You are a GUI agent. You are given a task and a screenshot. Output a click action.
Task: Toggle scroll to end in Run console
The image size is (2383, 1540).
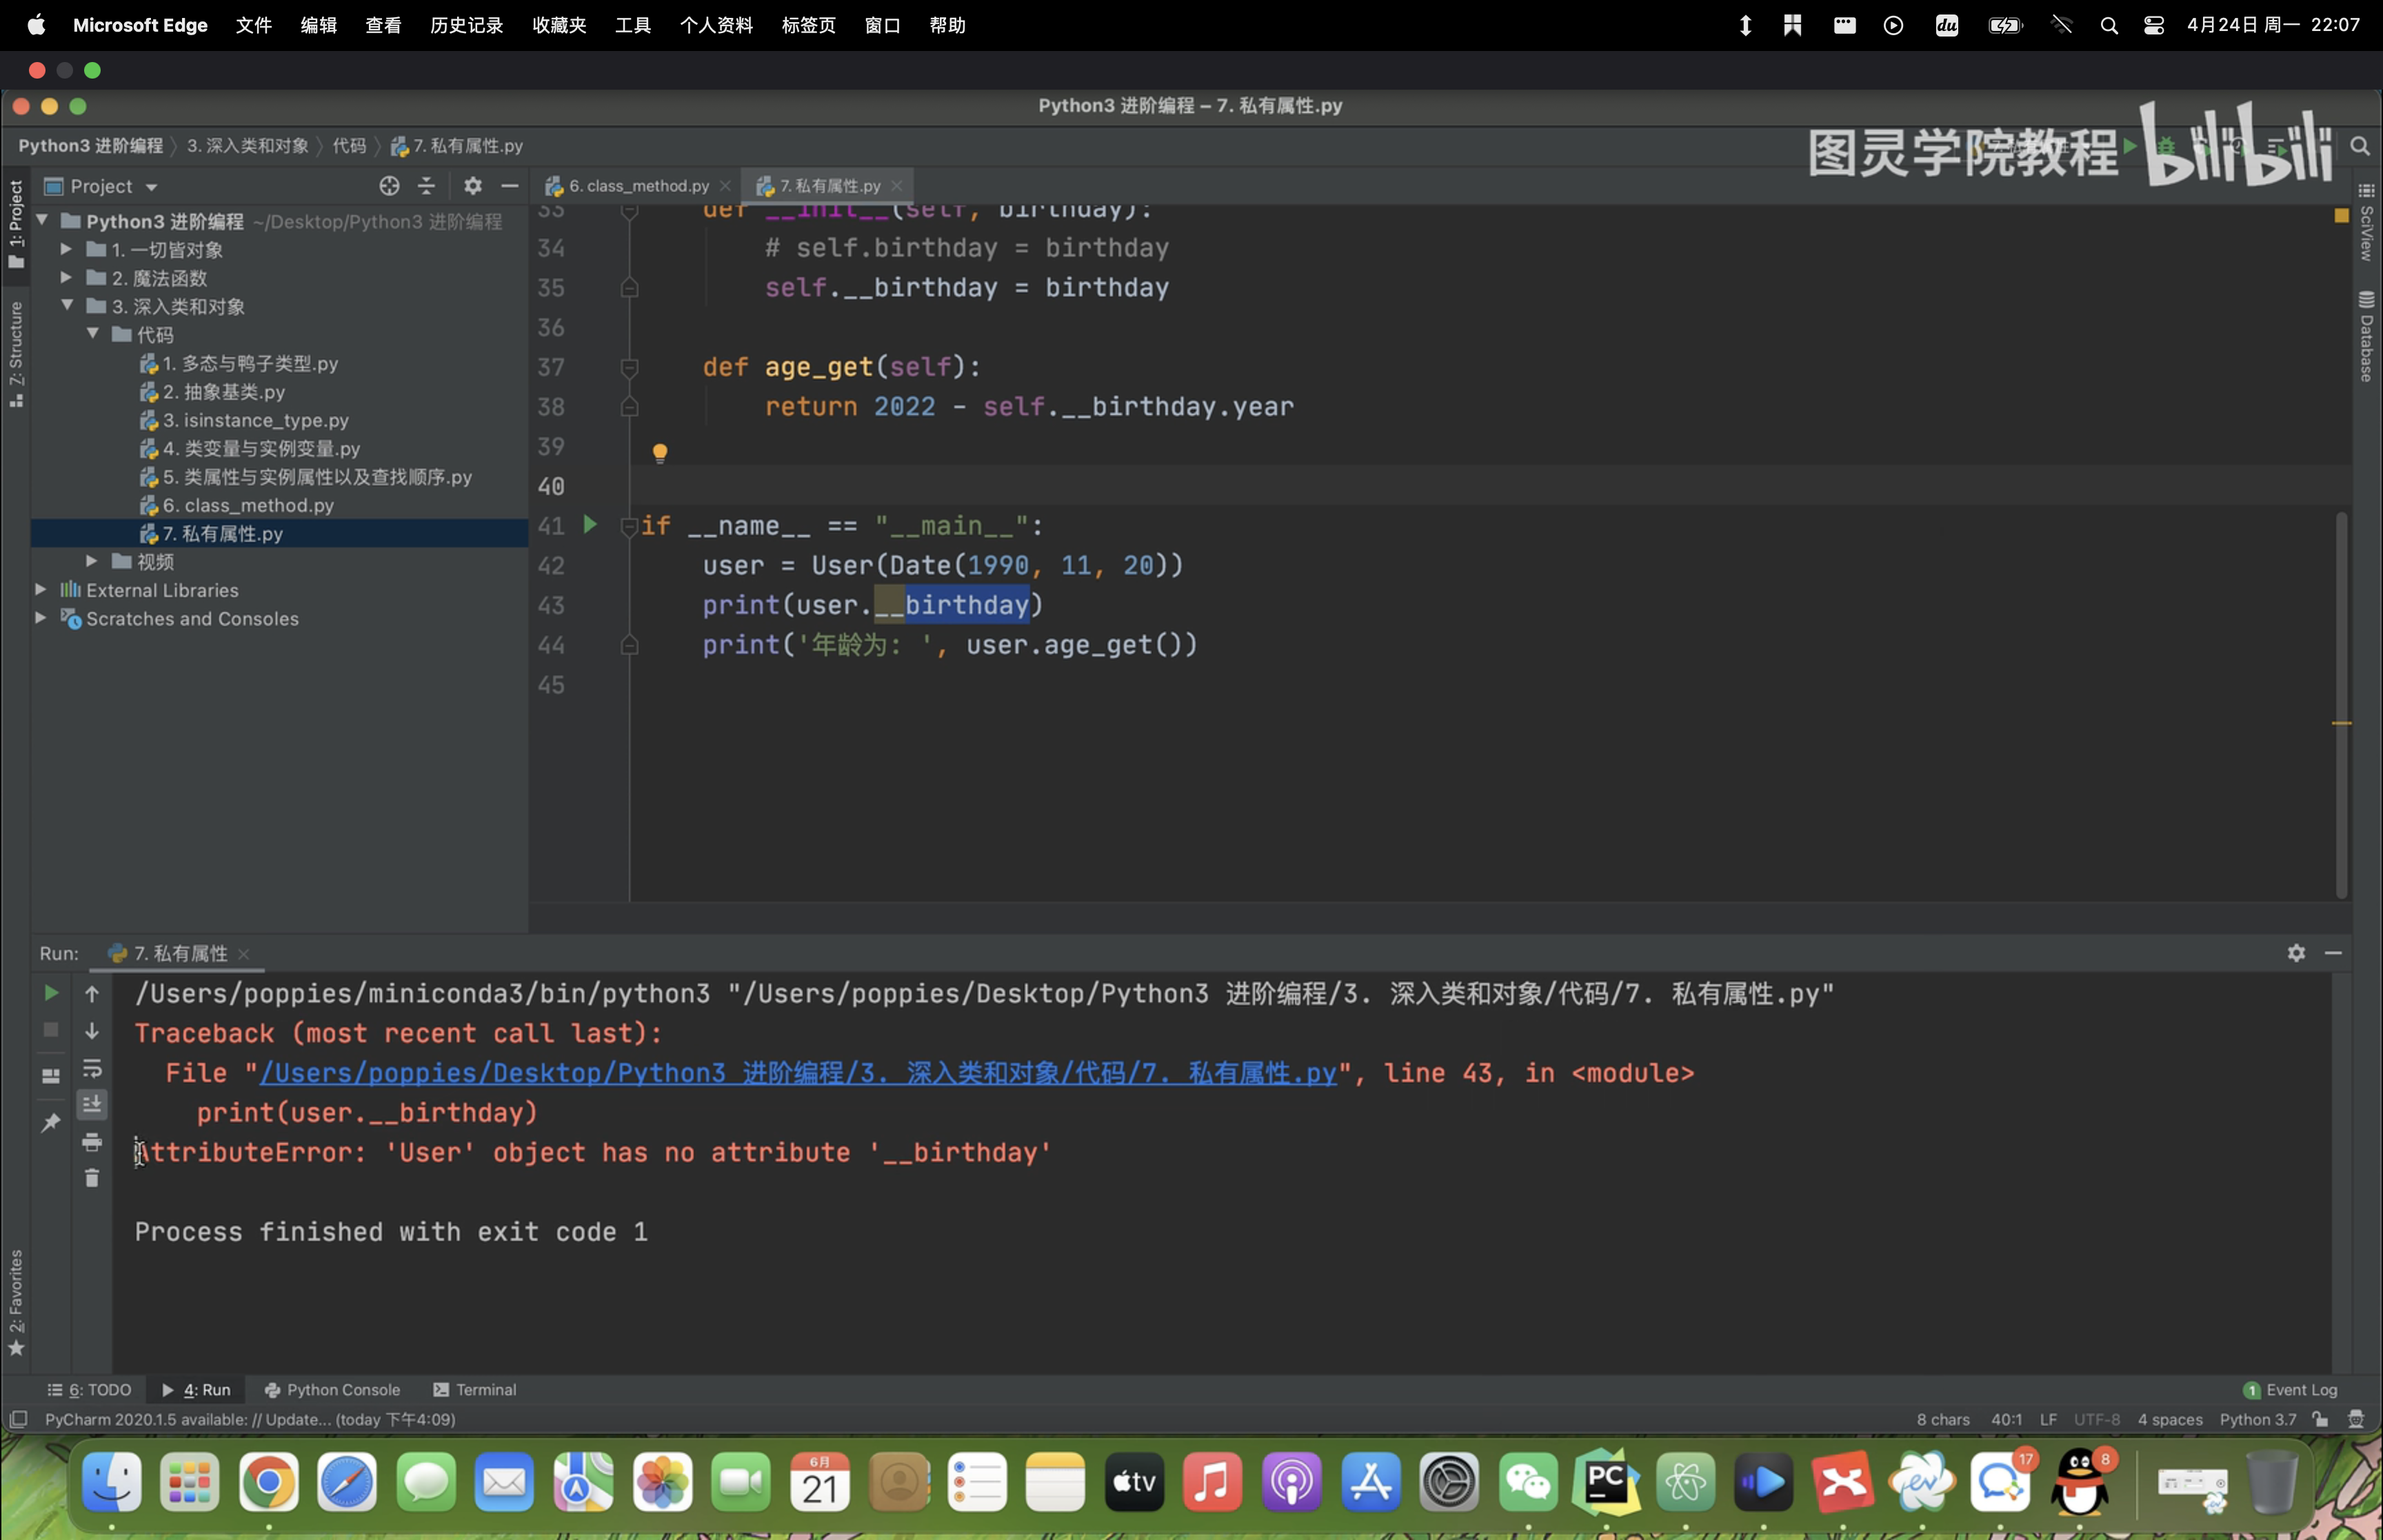(92, 1104)
